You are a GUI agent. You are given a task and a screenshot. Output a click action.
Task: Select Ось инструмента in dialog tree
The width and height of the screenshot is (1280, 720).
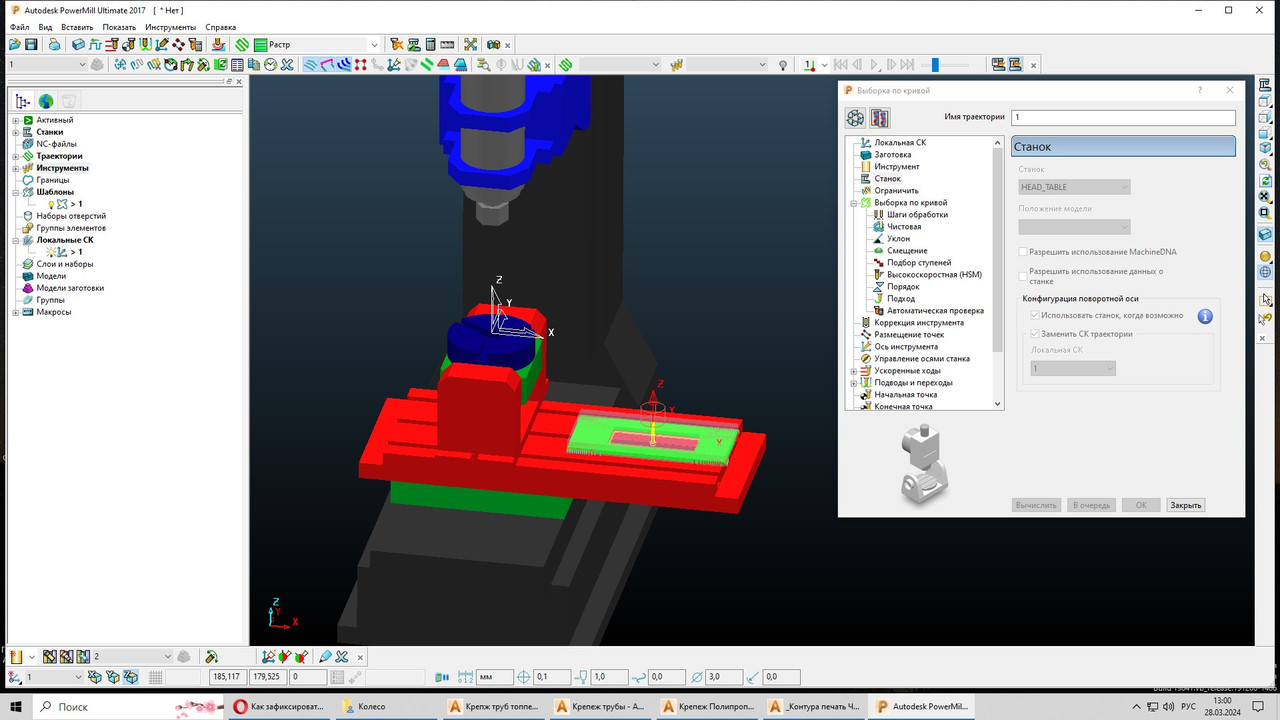tap(906, 347)
